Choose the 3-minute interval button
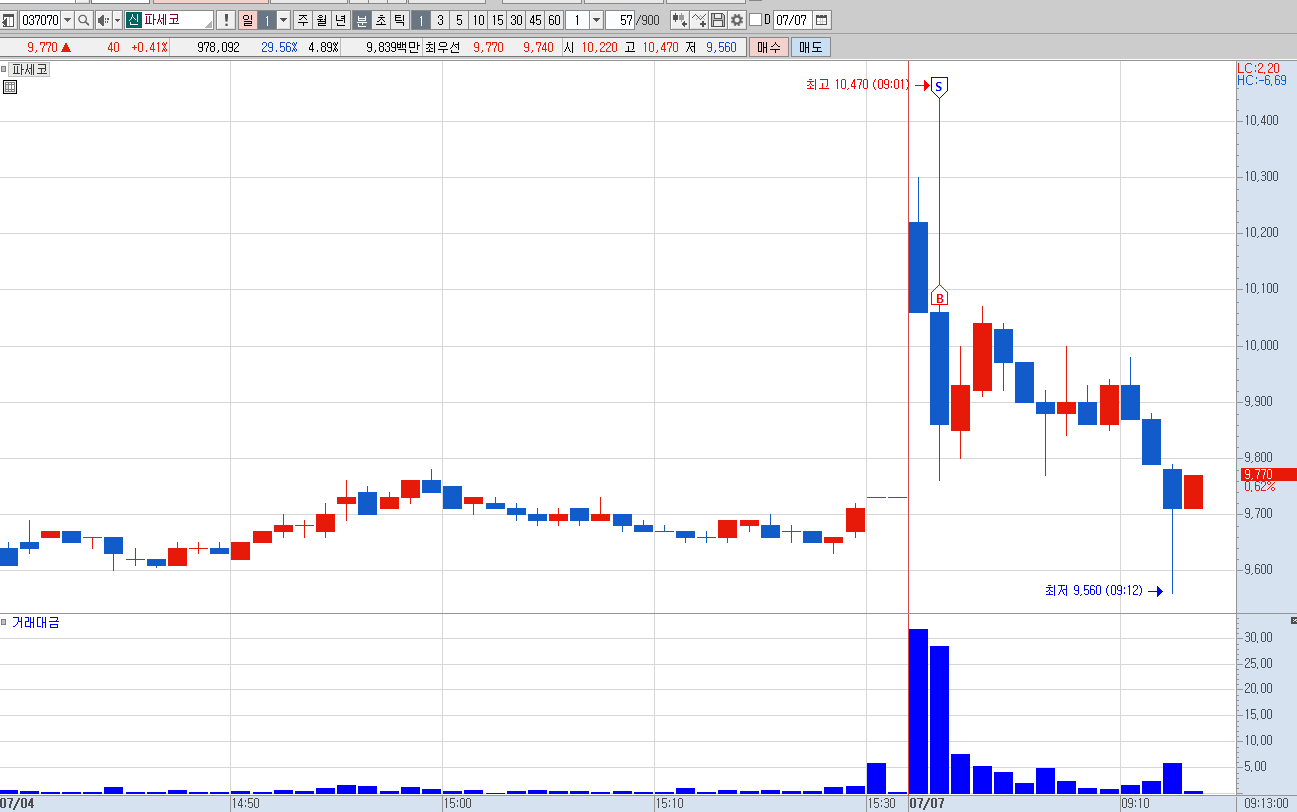Viewport: 1297px width, 812px height. pos(440,20)
